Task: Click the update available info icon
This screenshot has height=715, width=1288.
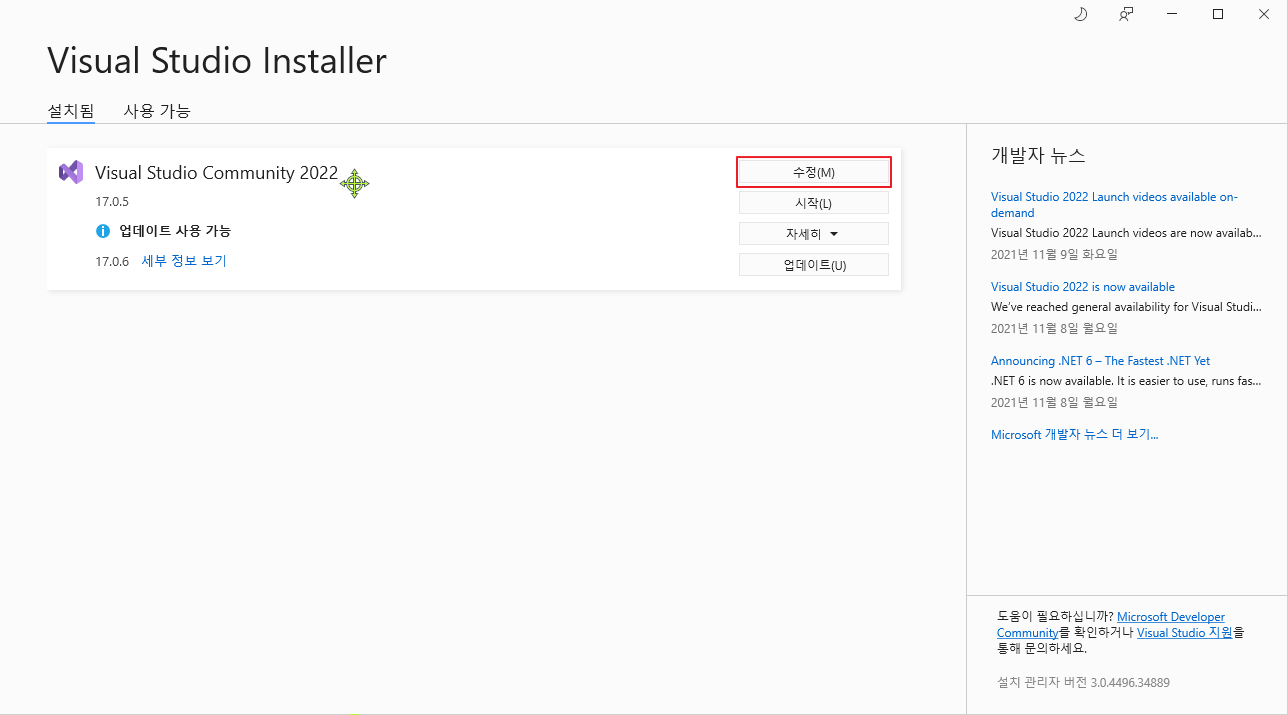Action: pyautogui.click(x=102, y=231)
